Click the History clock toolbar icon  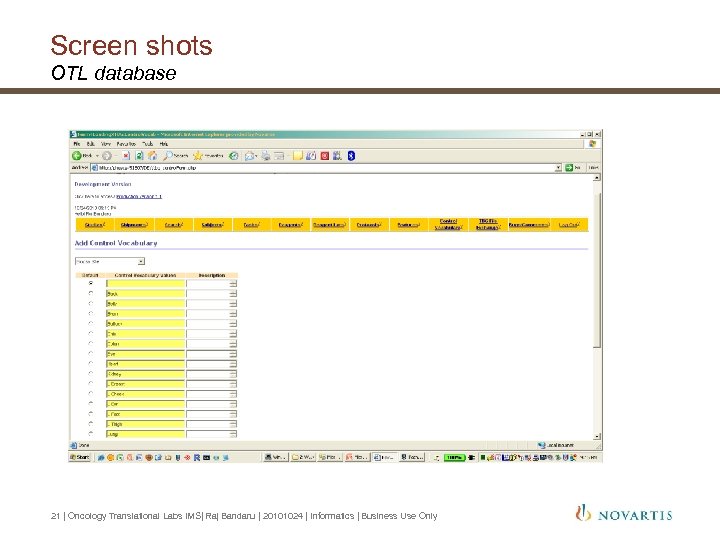pos(234,156)
